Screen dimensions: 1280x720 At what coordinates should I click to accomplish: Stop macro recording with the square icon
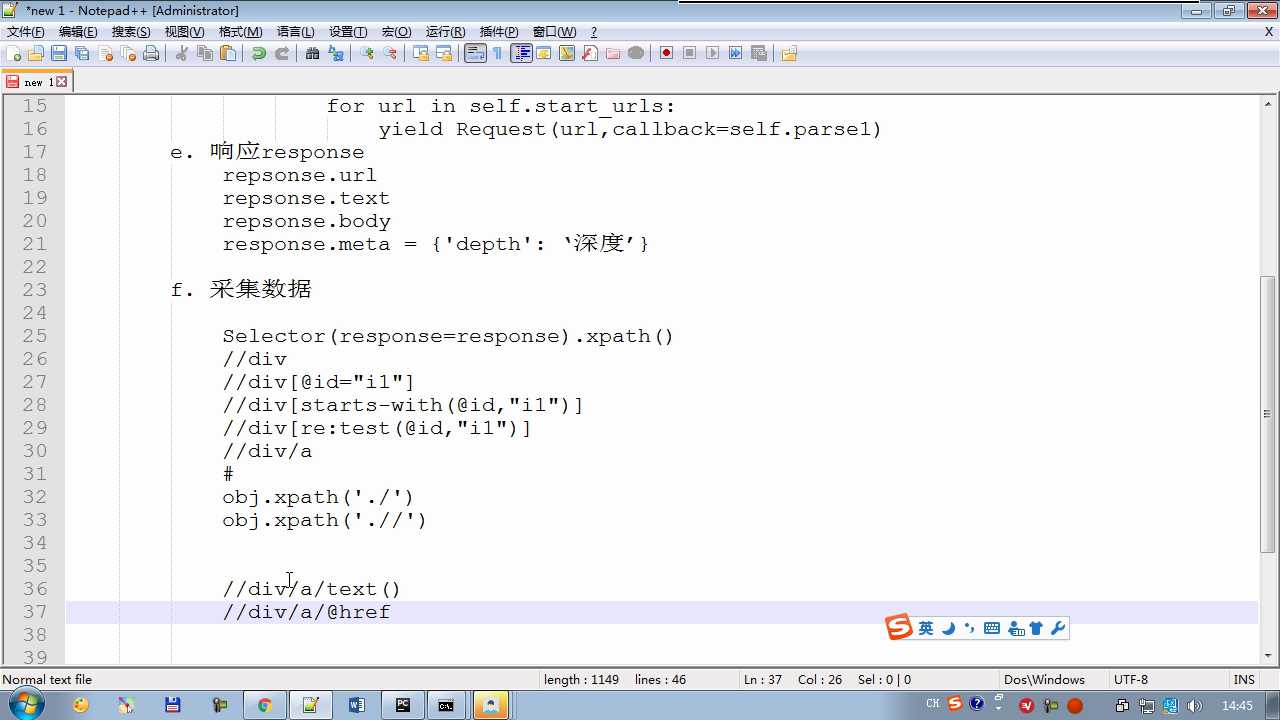[x=689, y=54]
